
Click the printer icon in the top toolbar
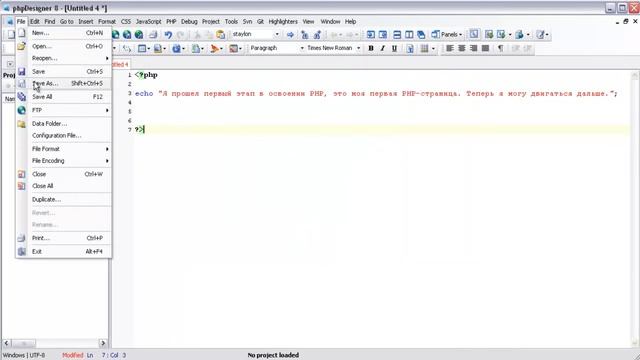[x=153, y=35]
